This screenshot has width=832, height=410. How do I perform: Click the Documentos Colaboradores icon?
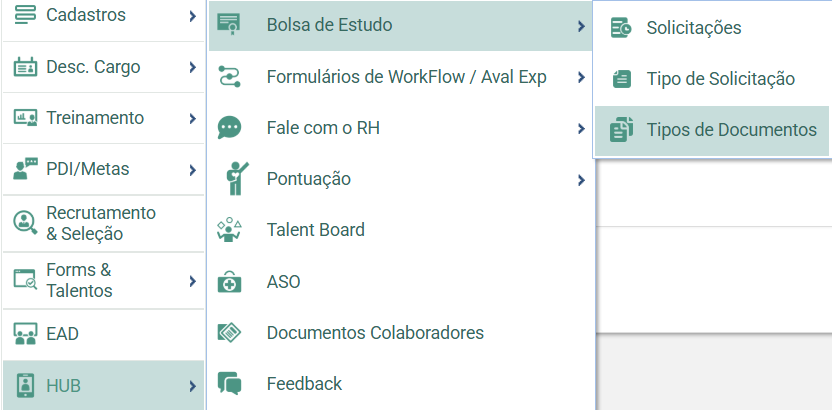tap(229, 333)
